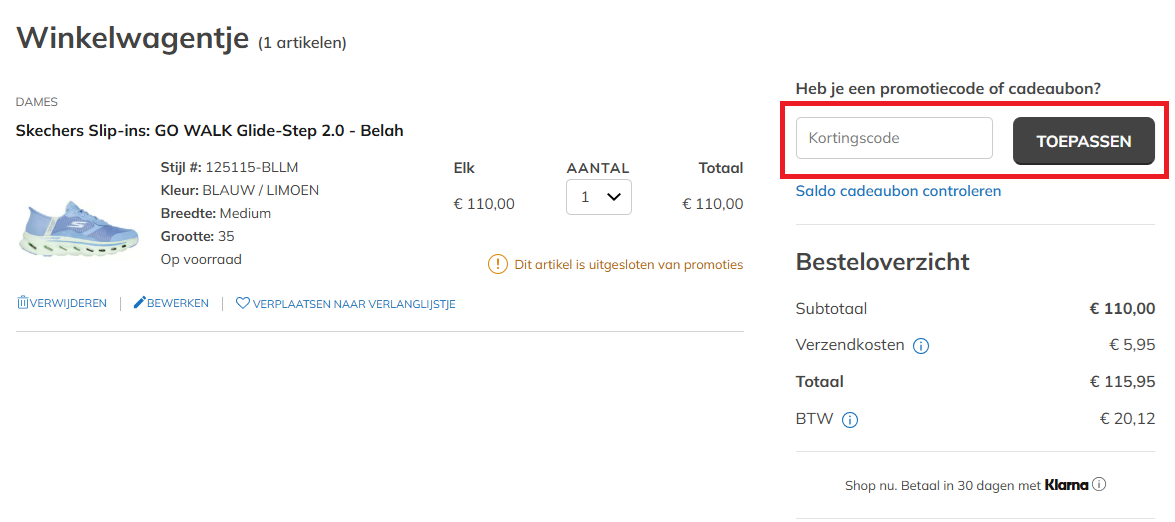Focus the Kortingscode input field

coord(894,138)
